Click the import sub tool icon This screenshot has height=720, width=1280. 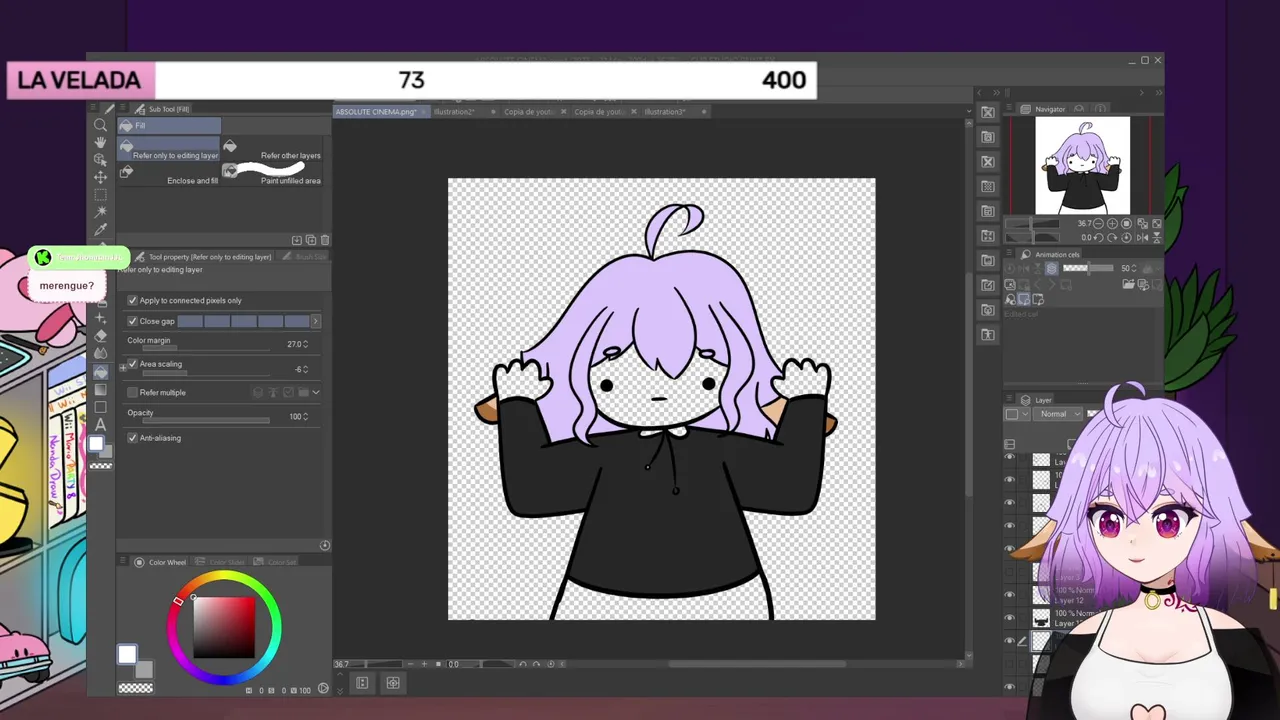pyautogui.click(x=297, y=240)
